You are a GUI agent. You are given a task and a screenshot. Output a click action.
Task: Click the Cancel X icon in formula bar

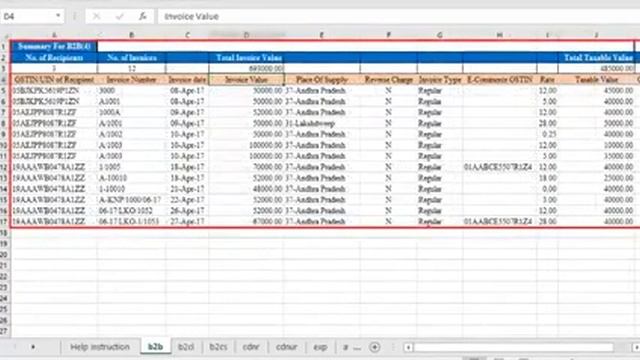pos(96,16)
